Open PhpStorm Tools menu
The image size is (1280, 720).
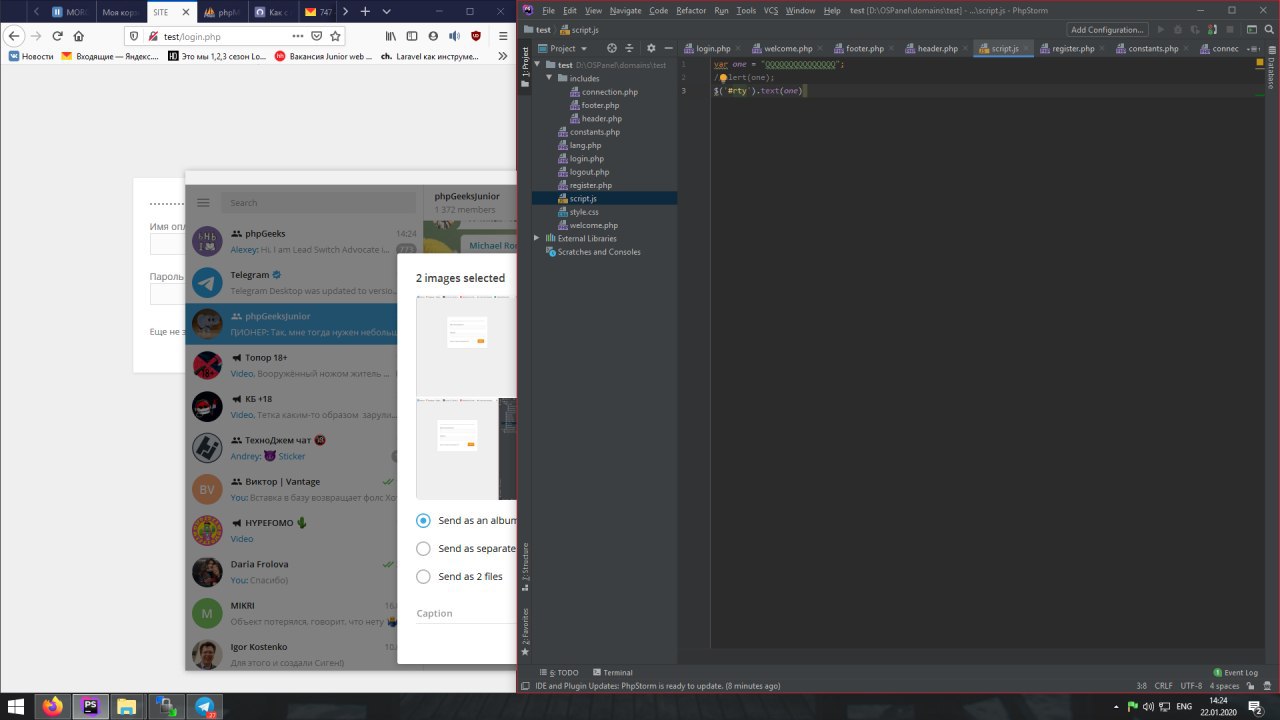click(x=746, y=10)
